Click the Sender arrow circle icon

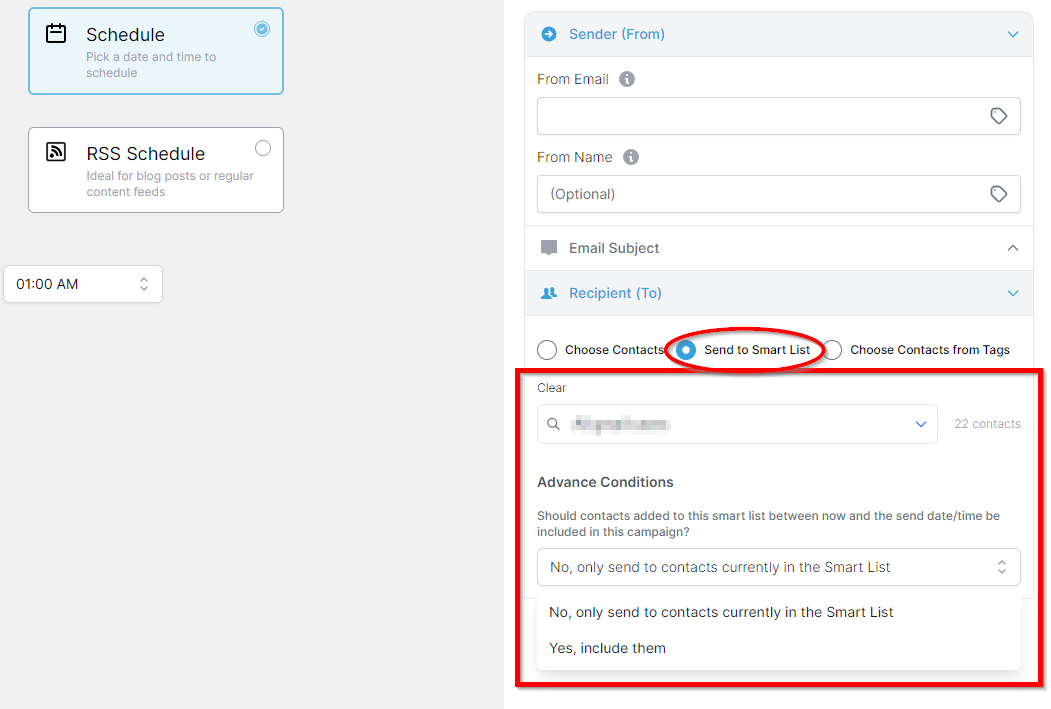(x=548, y=34)
